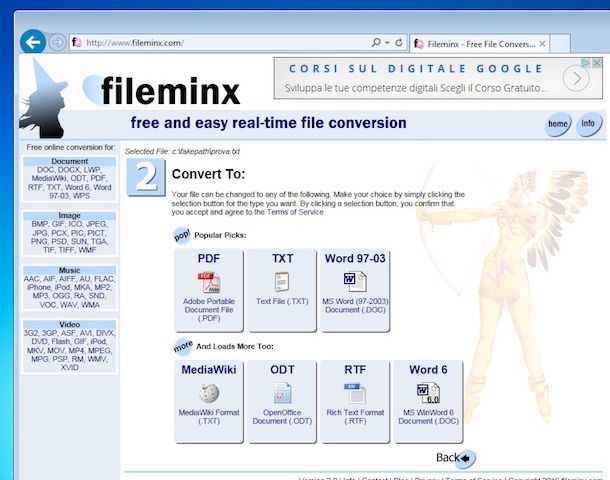Screen dimensions: 610x480
Task: Select the Text File (.TXT) label
Action: [282, 301]
